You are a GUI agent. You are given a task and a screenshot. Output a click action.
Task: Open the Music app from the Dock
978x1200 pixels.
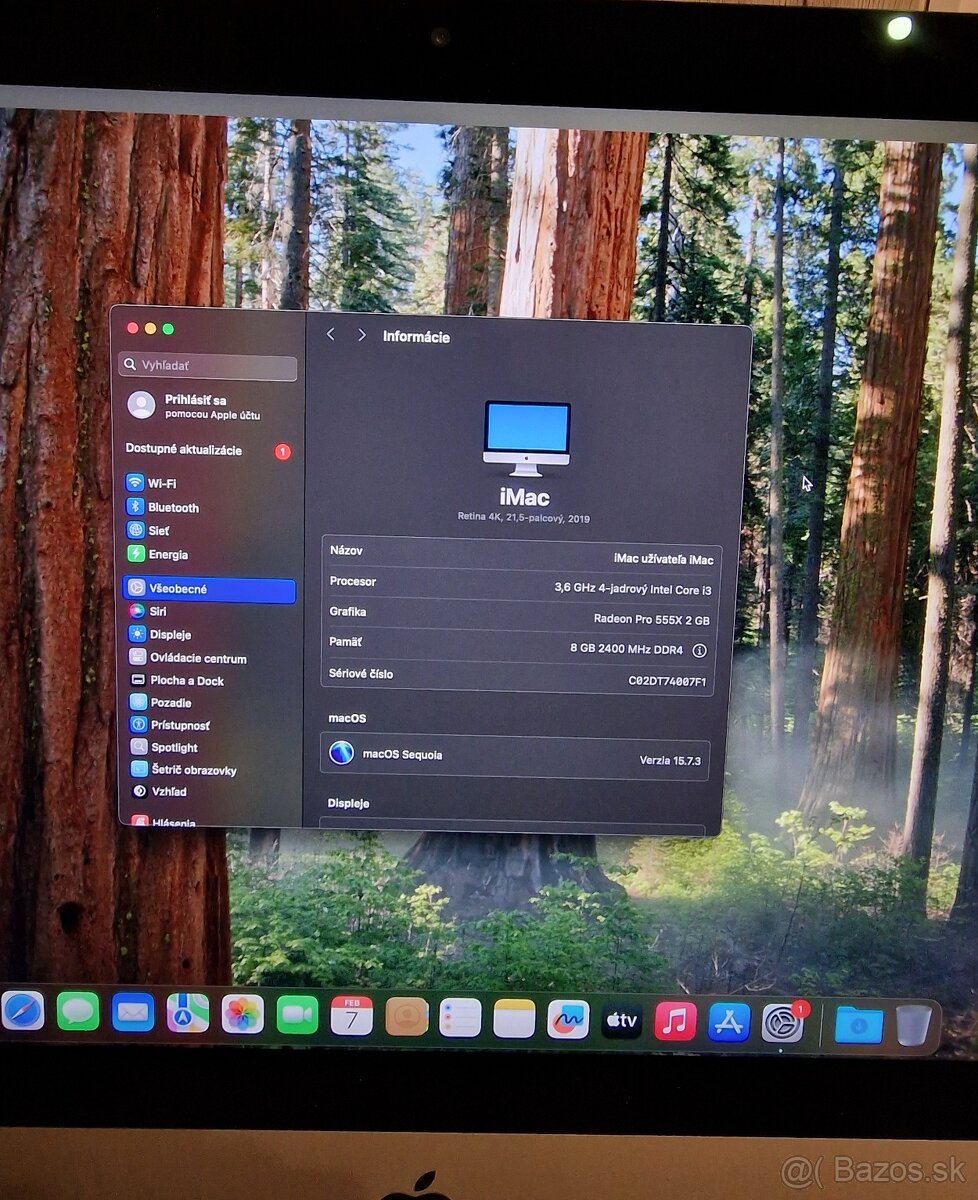click(x=677, y=1019)
